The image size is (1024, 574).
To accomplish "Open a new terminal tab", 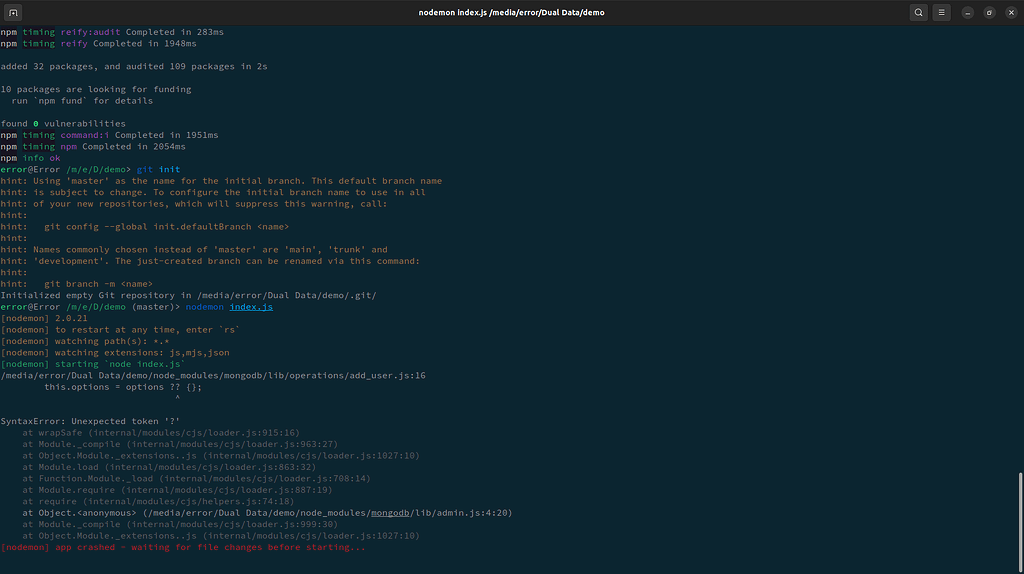I will pos(15,12).
